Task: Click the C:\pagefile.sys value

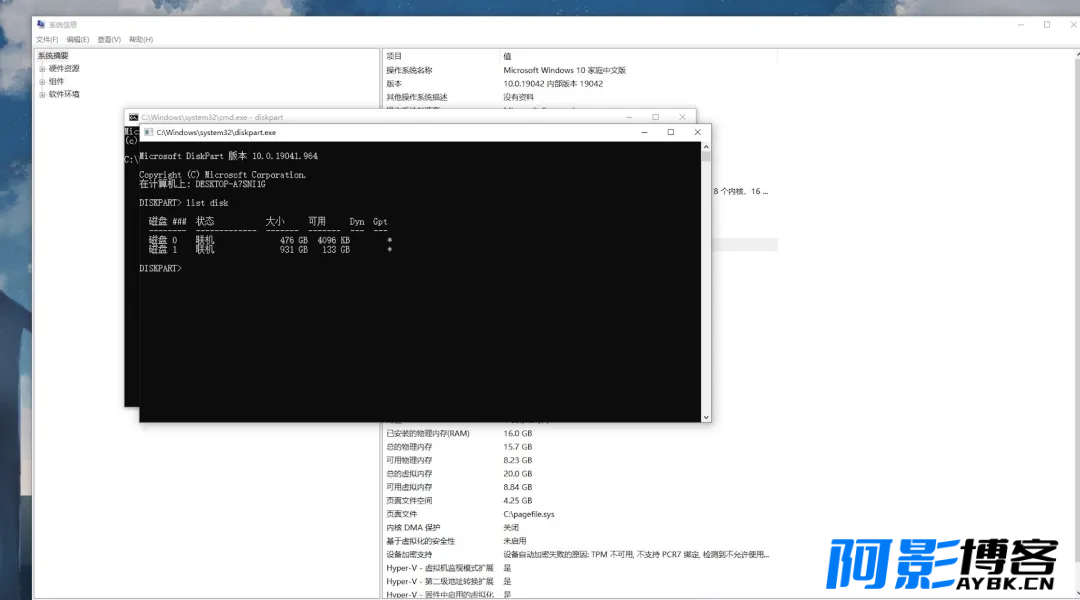Action: (528, 514)
